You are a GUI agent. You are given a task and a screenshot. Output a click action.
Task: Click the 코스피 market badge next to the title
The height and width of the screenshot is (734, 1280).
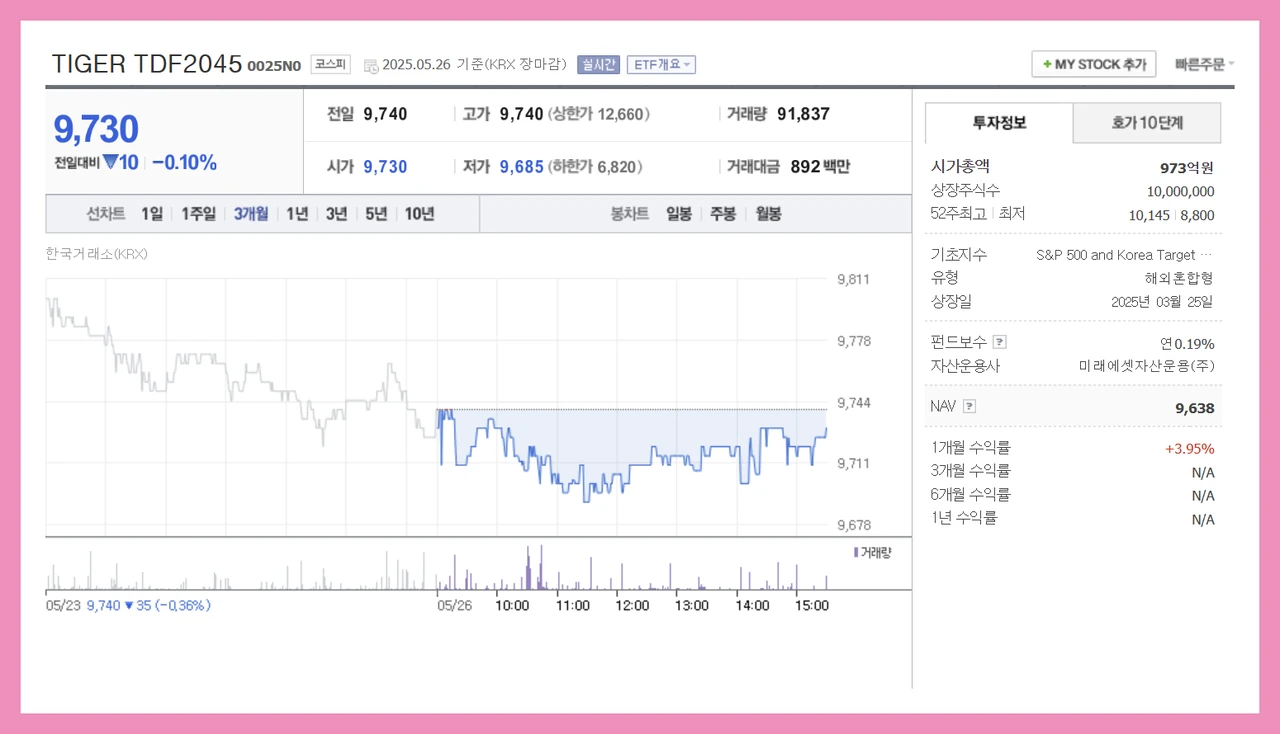(x=330, y=63)
